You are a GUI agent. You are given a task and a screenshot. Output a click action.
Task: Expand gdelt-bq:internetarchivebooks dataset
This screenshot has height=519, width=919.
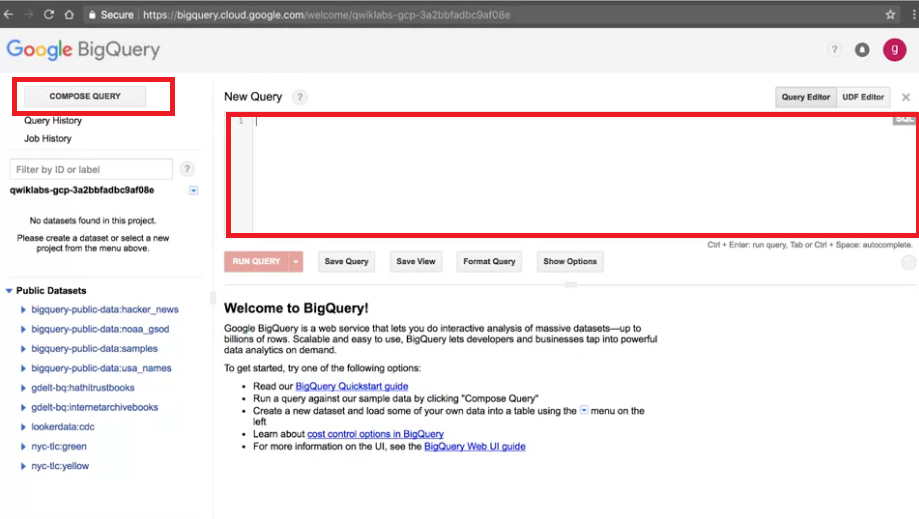(x=23, y=407)
